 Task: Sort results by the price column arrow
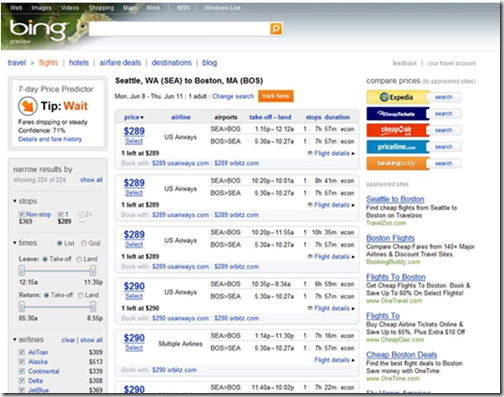[142, 117]
